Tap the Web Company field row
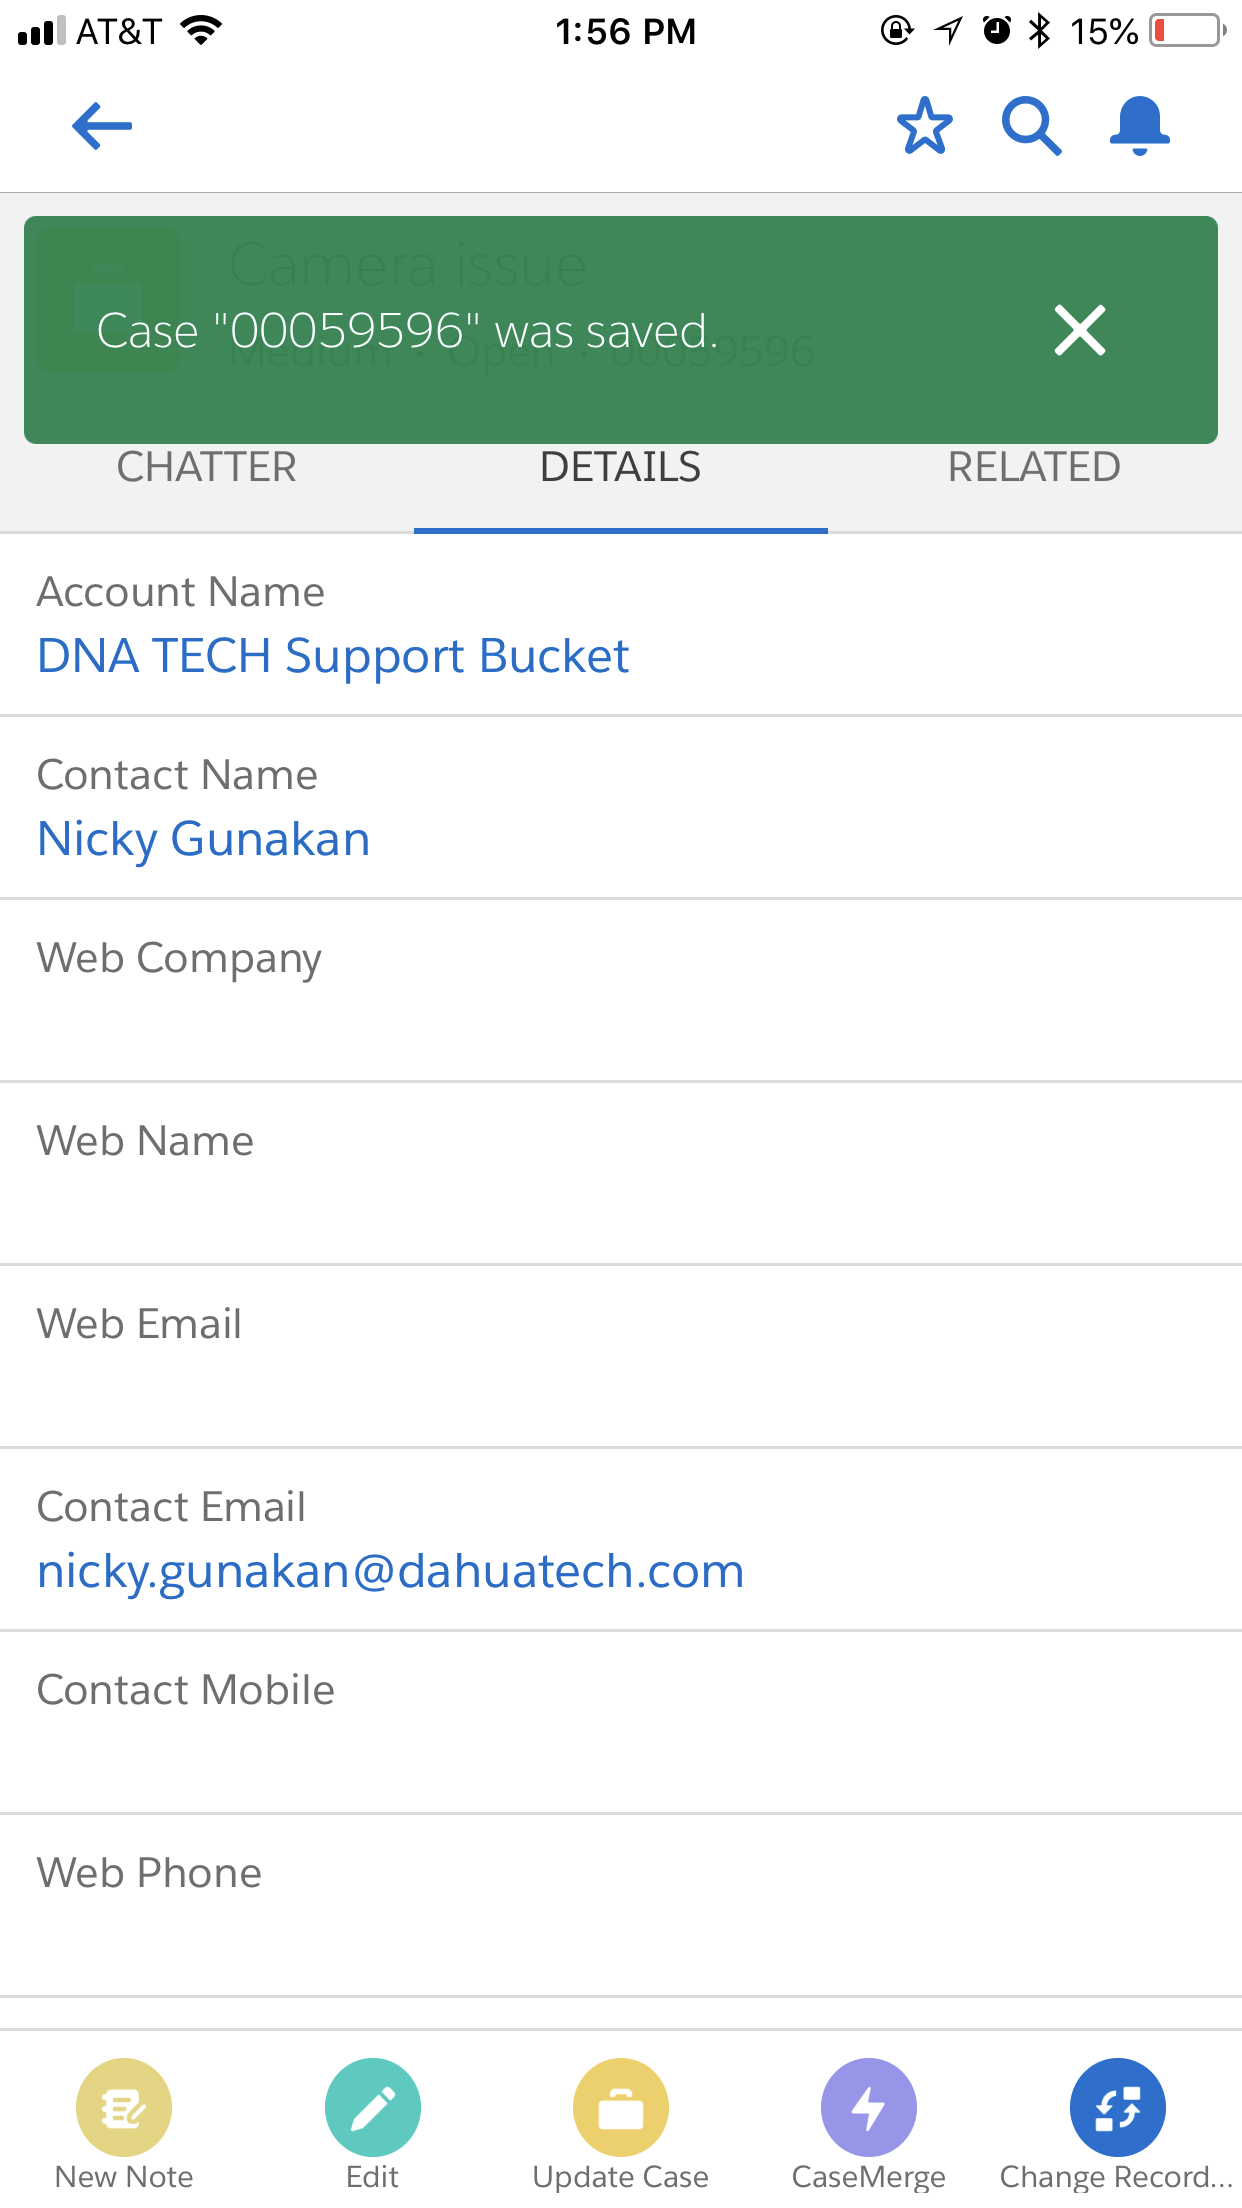 [x=620, y=991]
